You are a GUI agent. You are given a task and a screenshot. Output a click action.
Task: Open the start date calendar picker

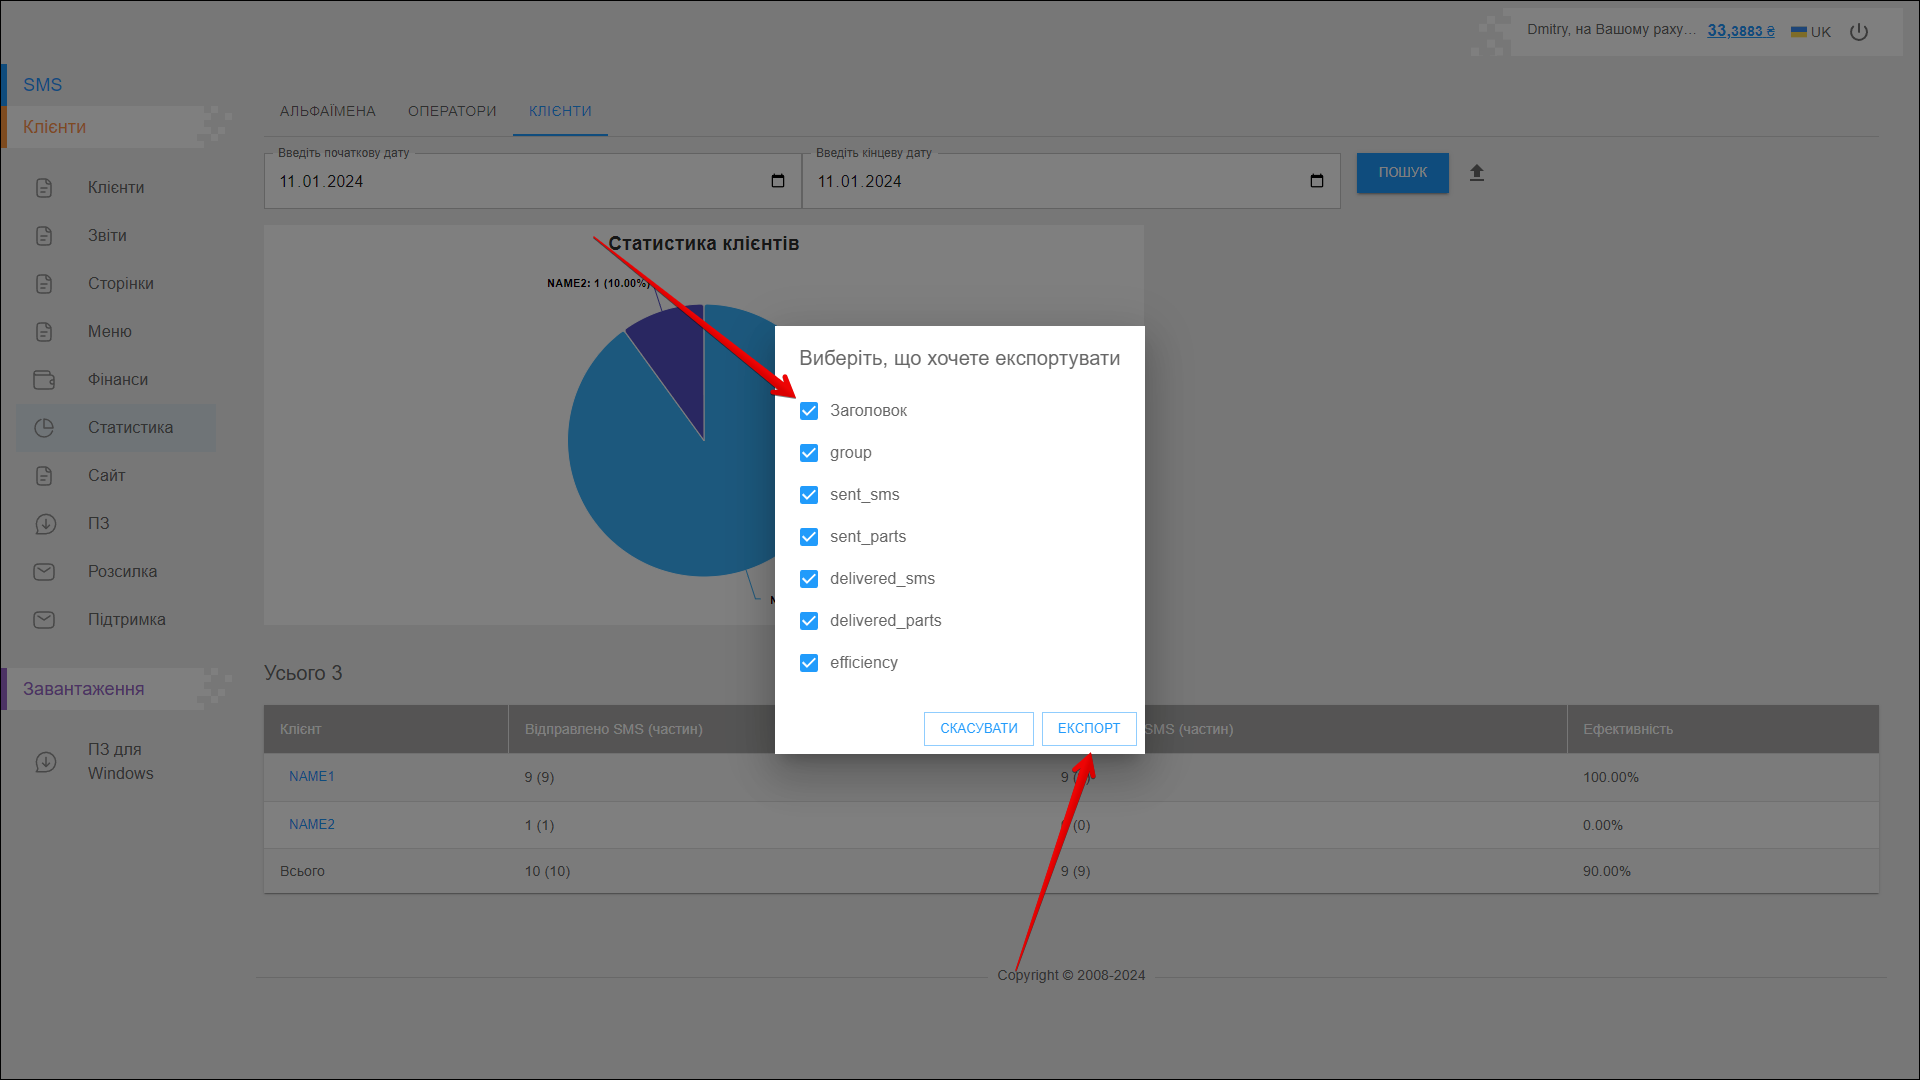click(x=778, y=181)
